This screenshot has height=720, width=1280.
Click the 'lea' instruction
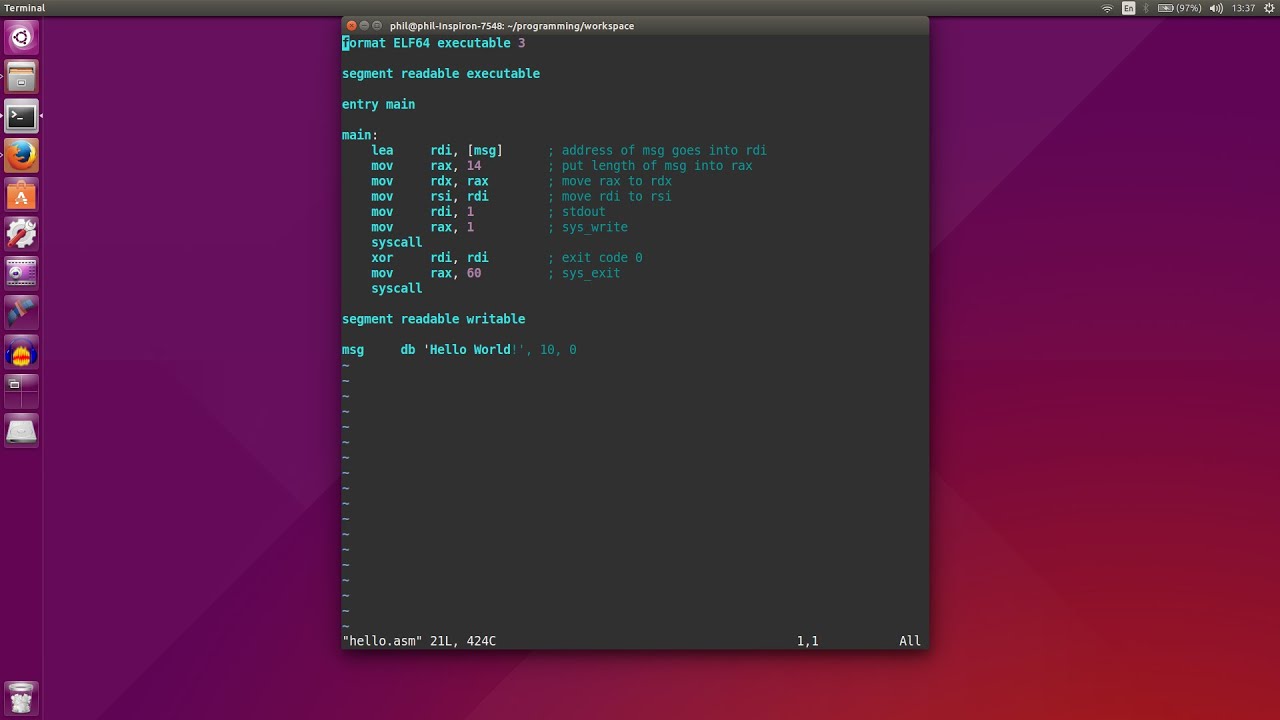coord(382,150)
